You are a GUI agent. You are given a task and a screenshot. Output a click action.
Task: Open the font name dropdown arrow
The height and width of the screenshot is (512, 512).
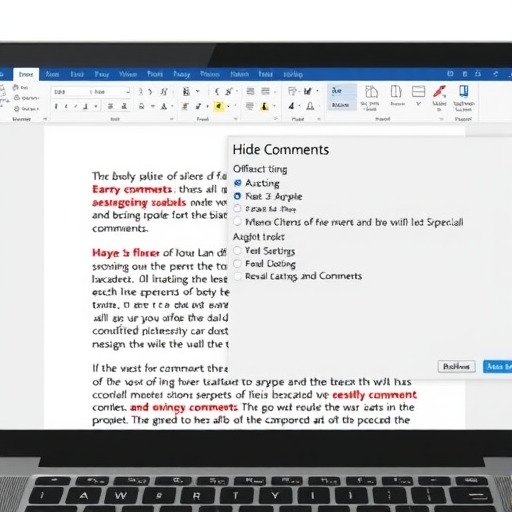tap(128, 92)
